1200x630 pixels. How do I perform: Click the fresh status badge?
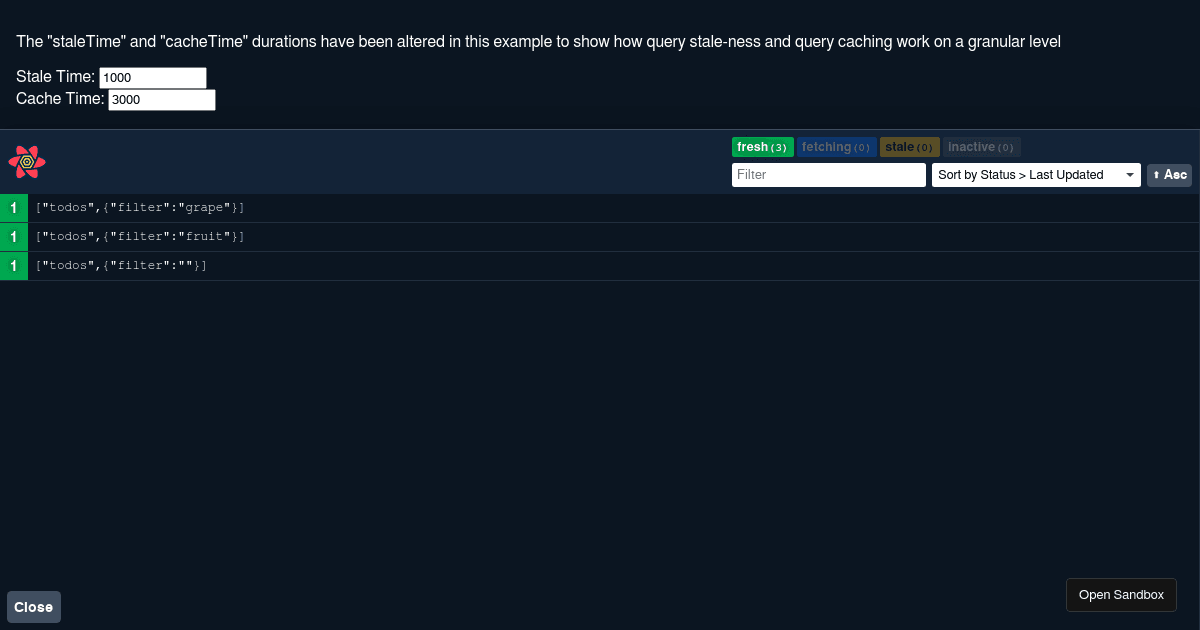point(762,147)
